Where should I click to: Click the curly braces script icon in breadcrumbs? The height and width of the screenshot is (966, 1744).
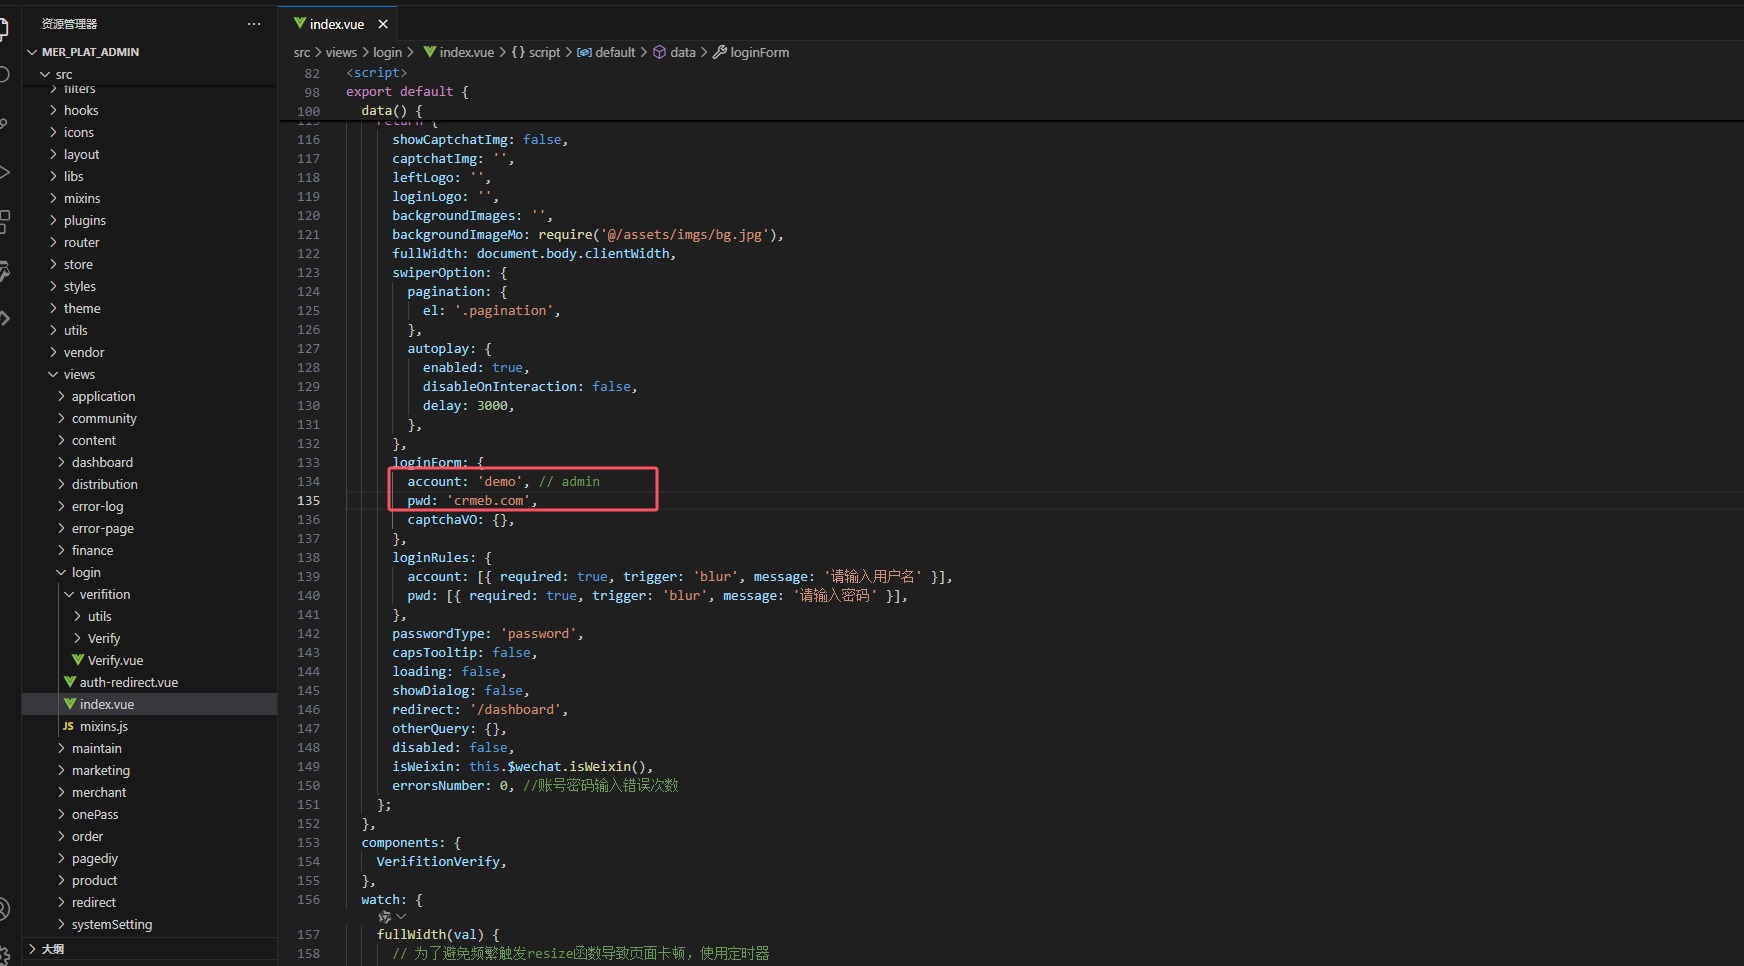click(518, 52)
